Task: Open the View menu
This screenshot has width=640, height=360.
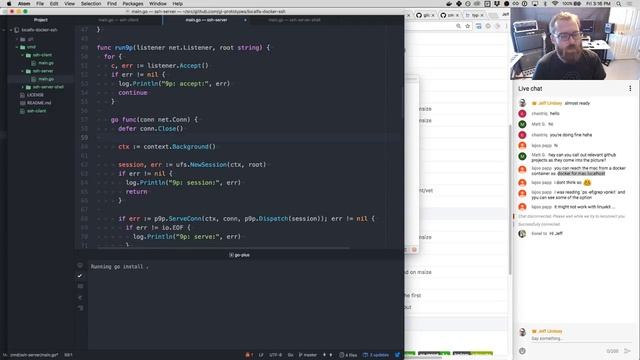Action: click(x=69, y=3)
